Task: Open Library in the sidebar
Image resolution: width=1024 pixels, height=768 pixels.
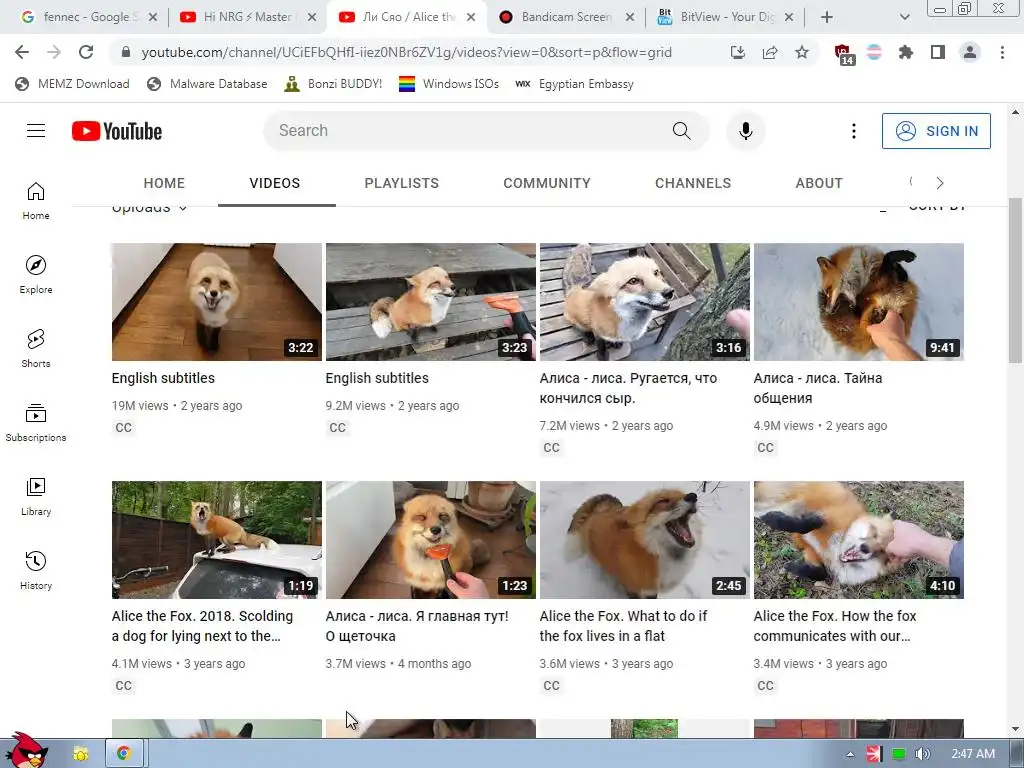Action: [x=36, y=496]
